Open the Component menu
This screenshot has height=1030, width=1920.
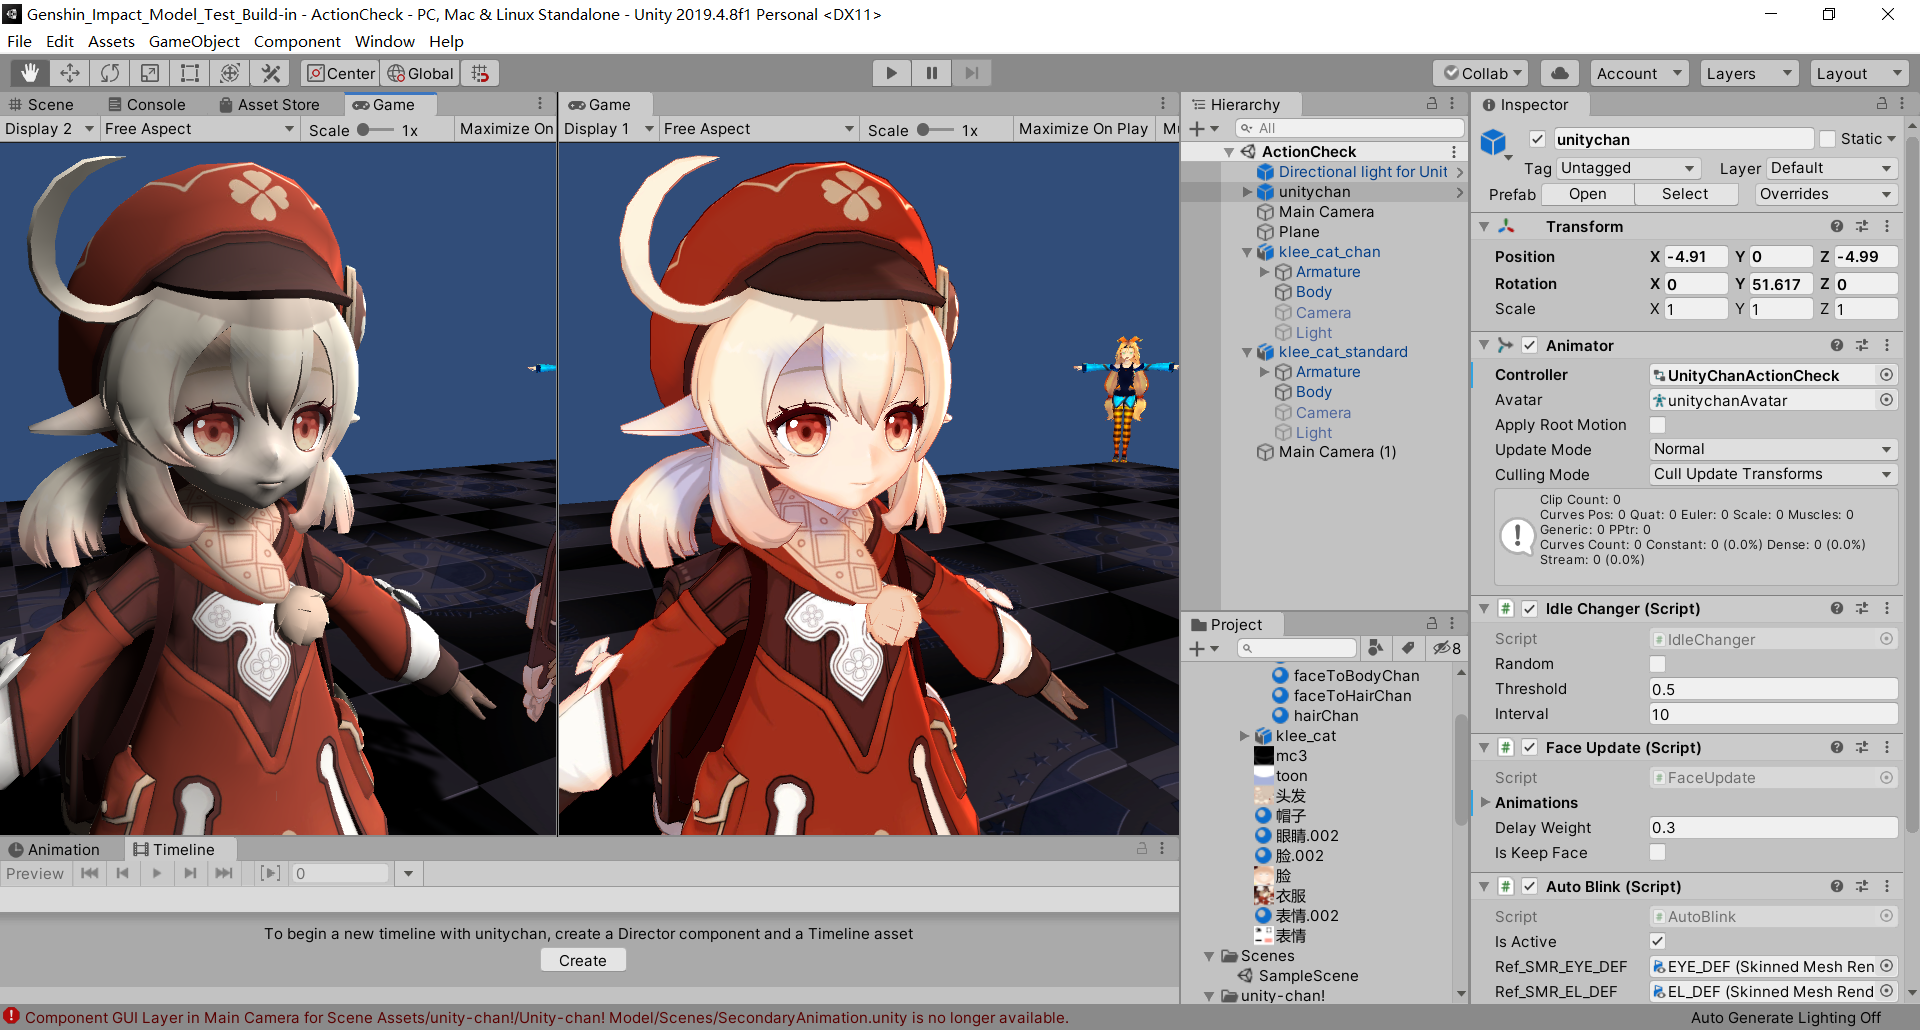[x=297, y=41]
